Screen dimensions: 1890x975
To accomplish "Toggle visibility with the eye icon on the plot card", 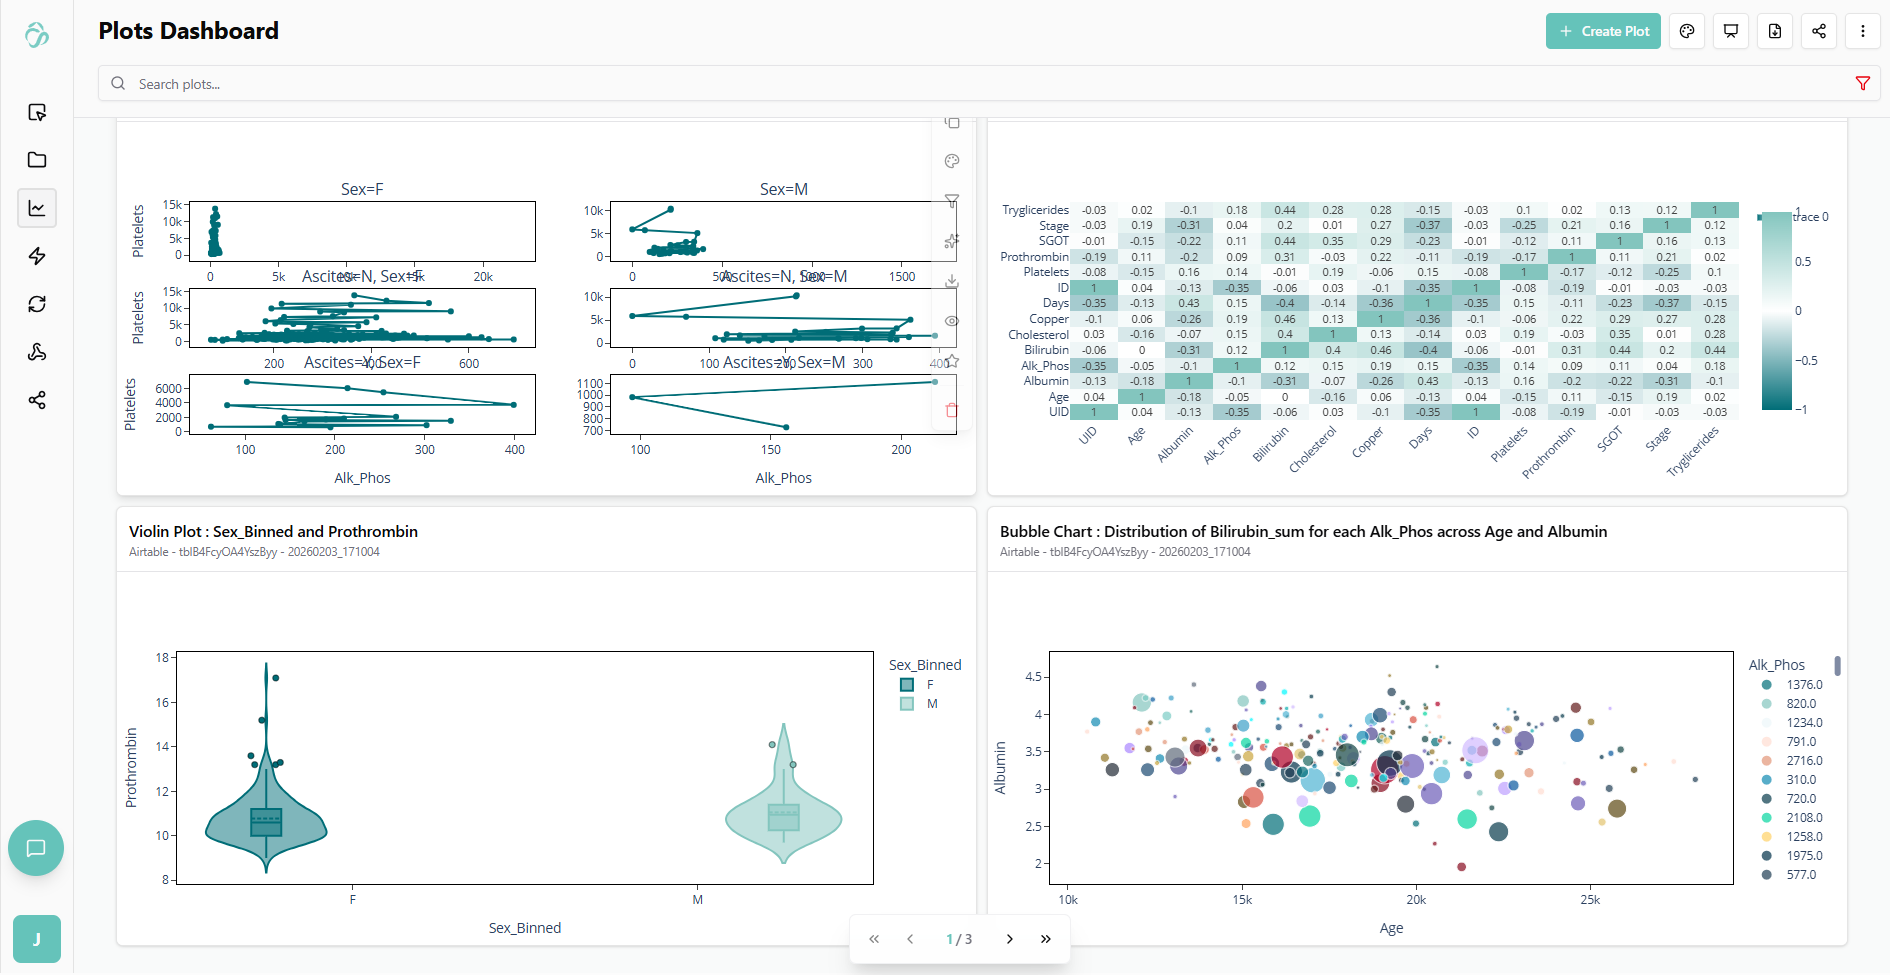I will [951, 320].
